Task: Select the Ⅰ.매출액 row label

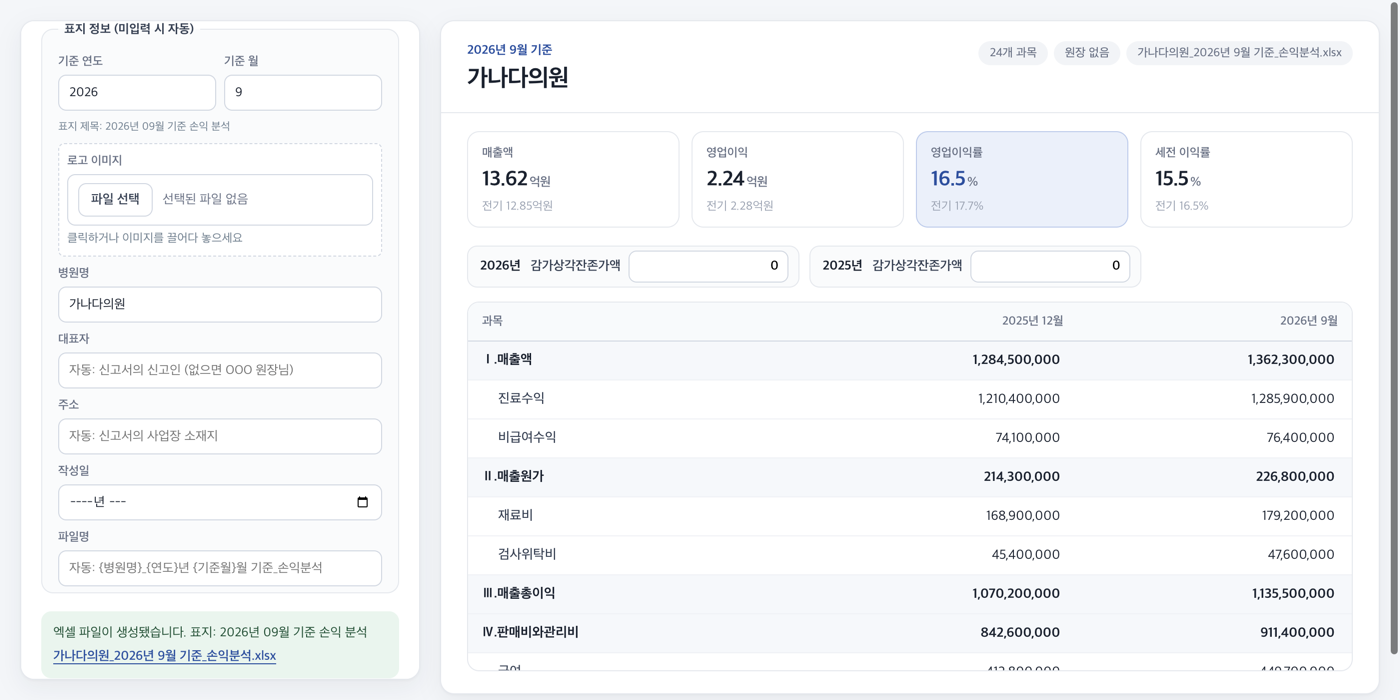Action: click(507, 360)
